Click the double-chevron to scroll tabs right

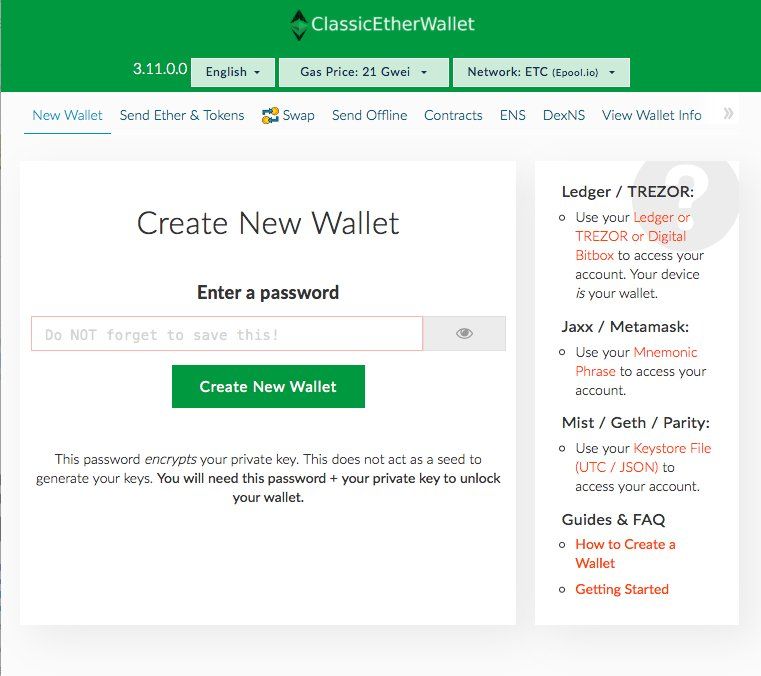[x=728, y=114]
